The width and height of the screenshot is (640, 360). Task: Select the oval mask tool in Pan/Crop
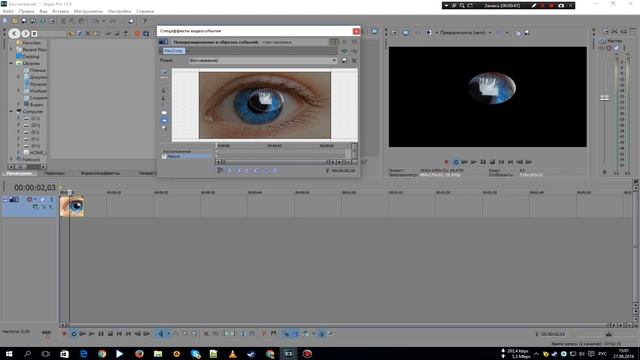pos(164,120)
